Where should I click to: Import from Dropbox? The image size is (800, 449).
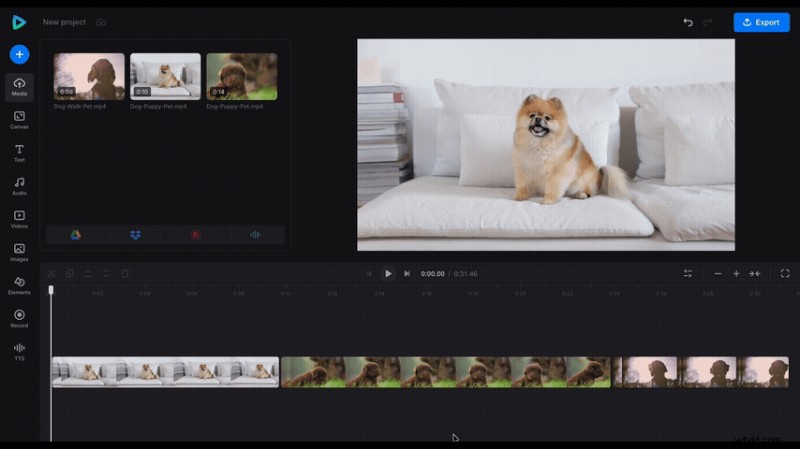coord(135,235)
